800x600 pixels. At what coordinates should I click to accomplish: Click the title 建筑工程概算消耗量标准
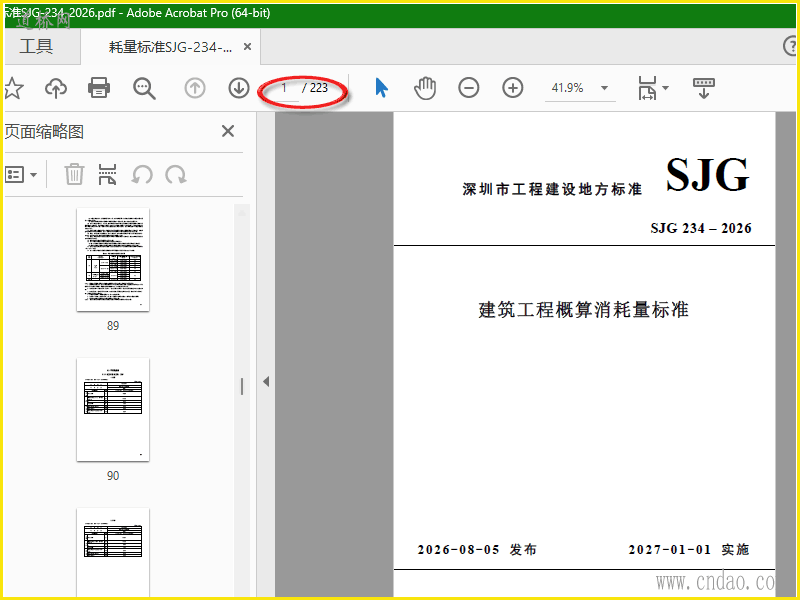click(584, 310)
